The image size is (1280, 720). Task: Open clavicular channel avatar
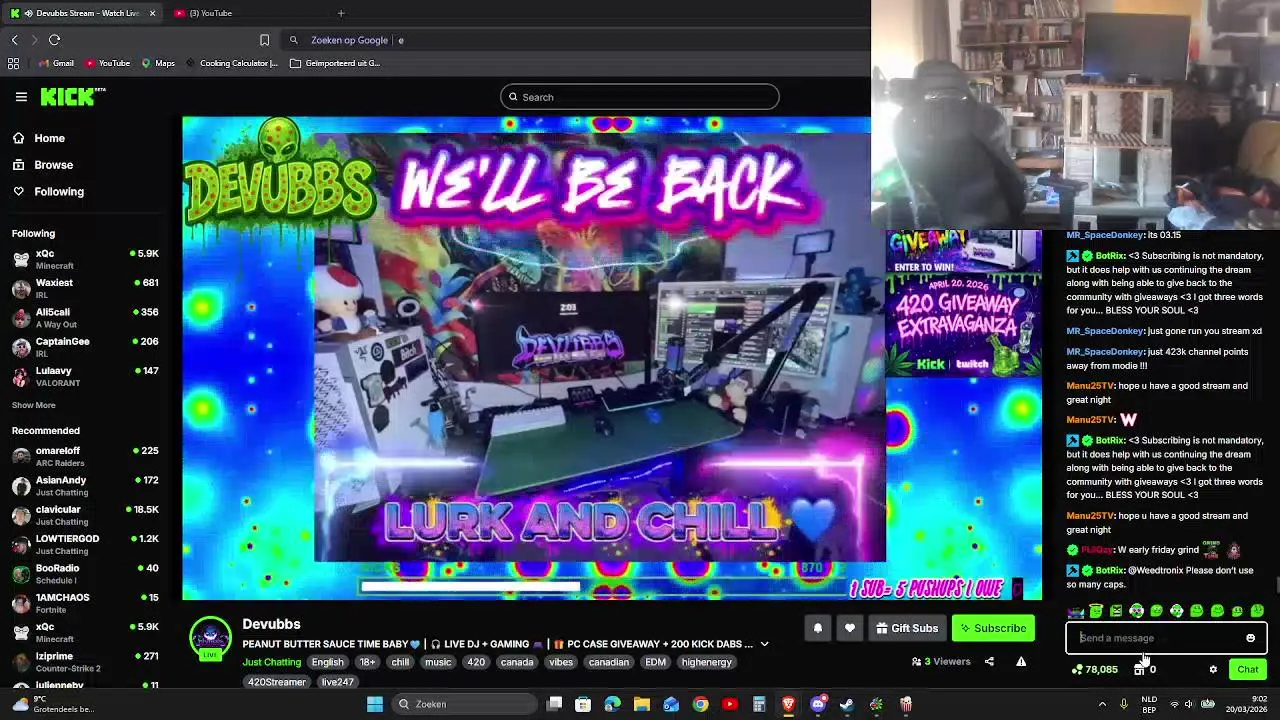pyautogui.click(x=21, y=515)
